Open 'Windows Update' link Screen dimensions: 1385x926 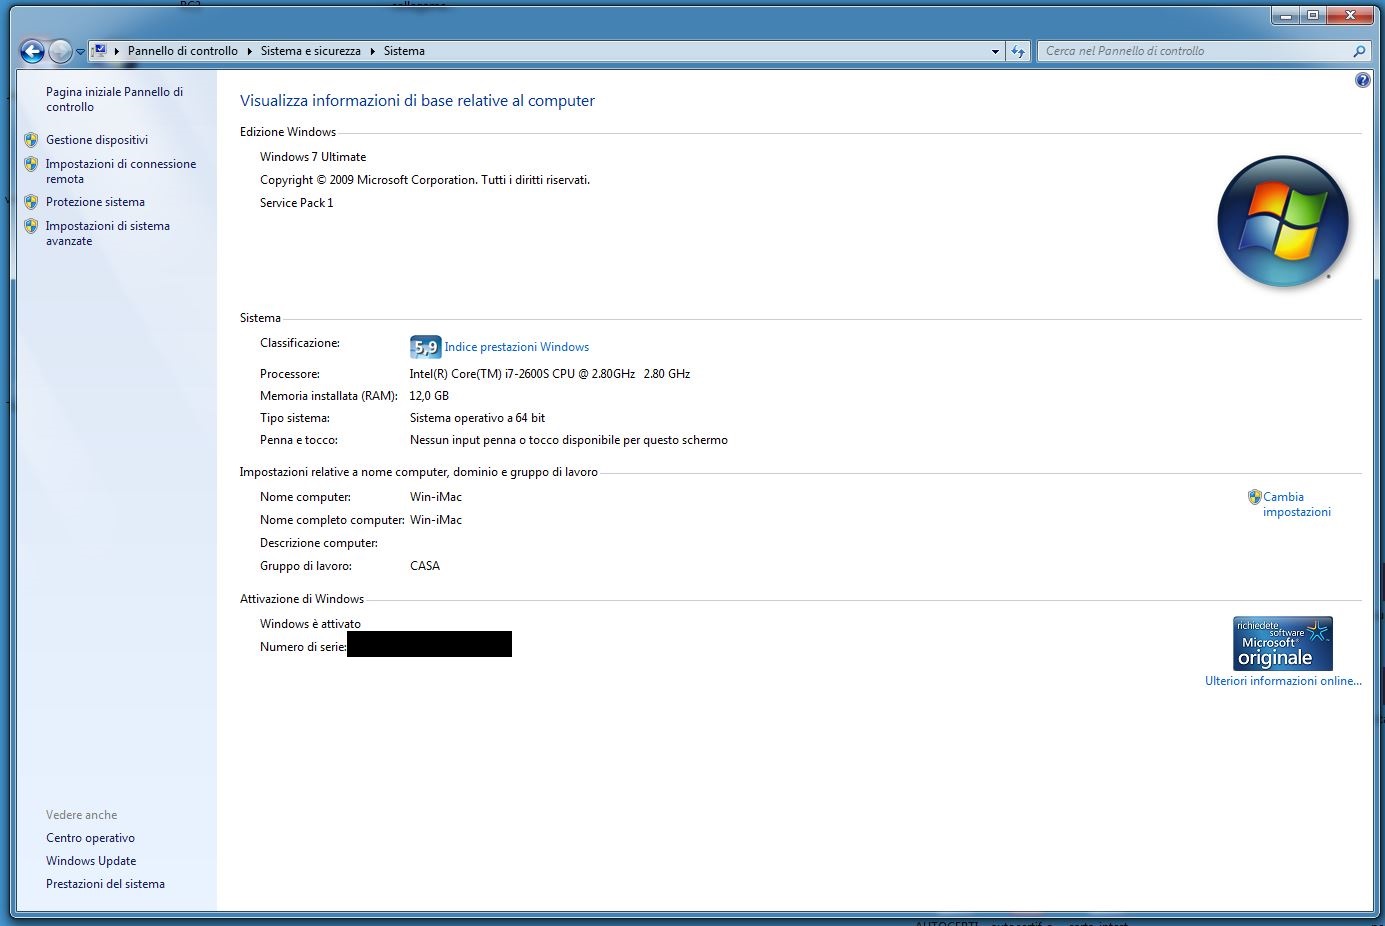click(x=91, y=861)
